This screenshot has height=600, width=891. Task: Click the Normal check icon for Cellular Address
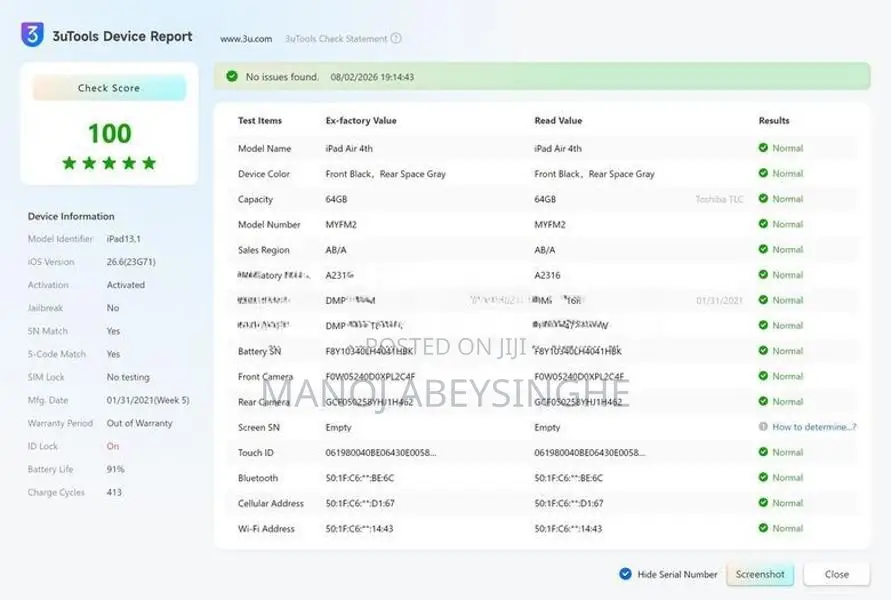[x=763, y=502]
